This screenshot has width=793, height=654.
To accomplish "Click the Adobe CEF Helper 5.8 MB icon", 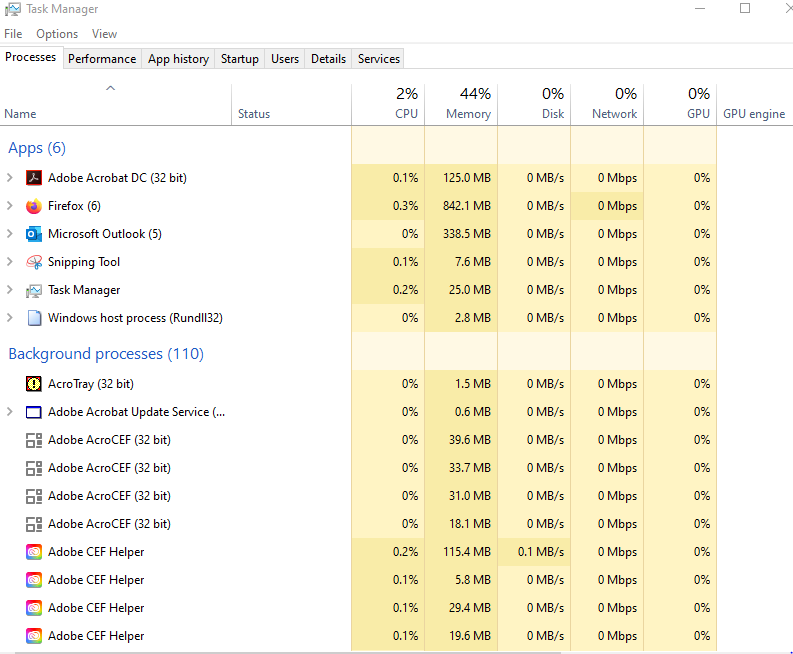I will (x=34, y=580).
